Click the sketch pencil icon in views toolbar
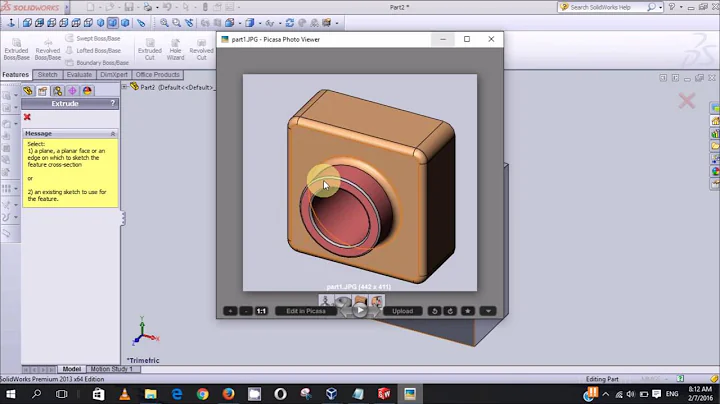Viewport: 720px width, 404px height. (x=141, y=22)
